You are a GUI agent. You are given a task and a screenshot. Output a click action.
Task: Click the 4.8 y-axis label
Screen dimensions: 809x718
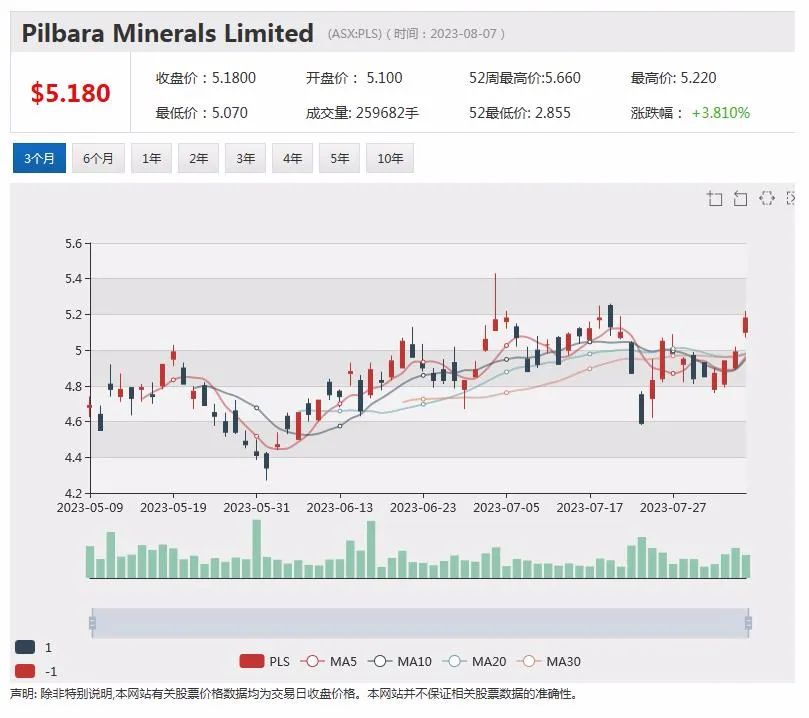(x=74, y=386)
